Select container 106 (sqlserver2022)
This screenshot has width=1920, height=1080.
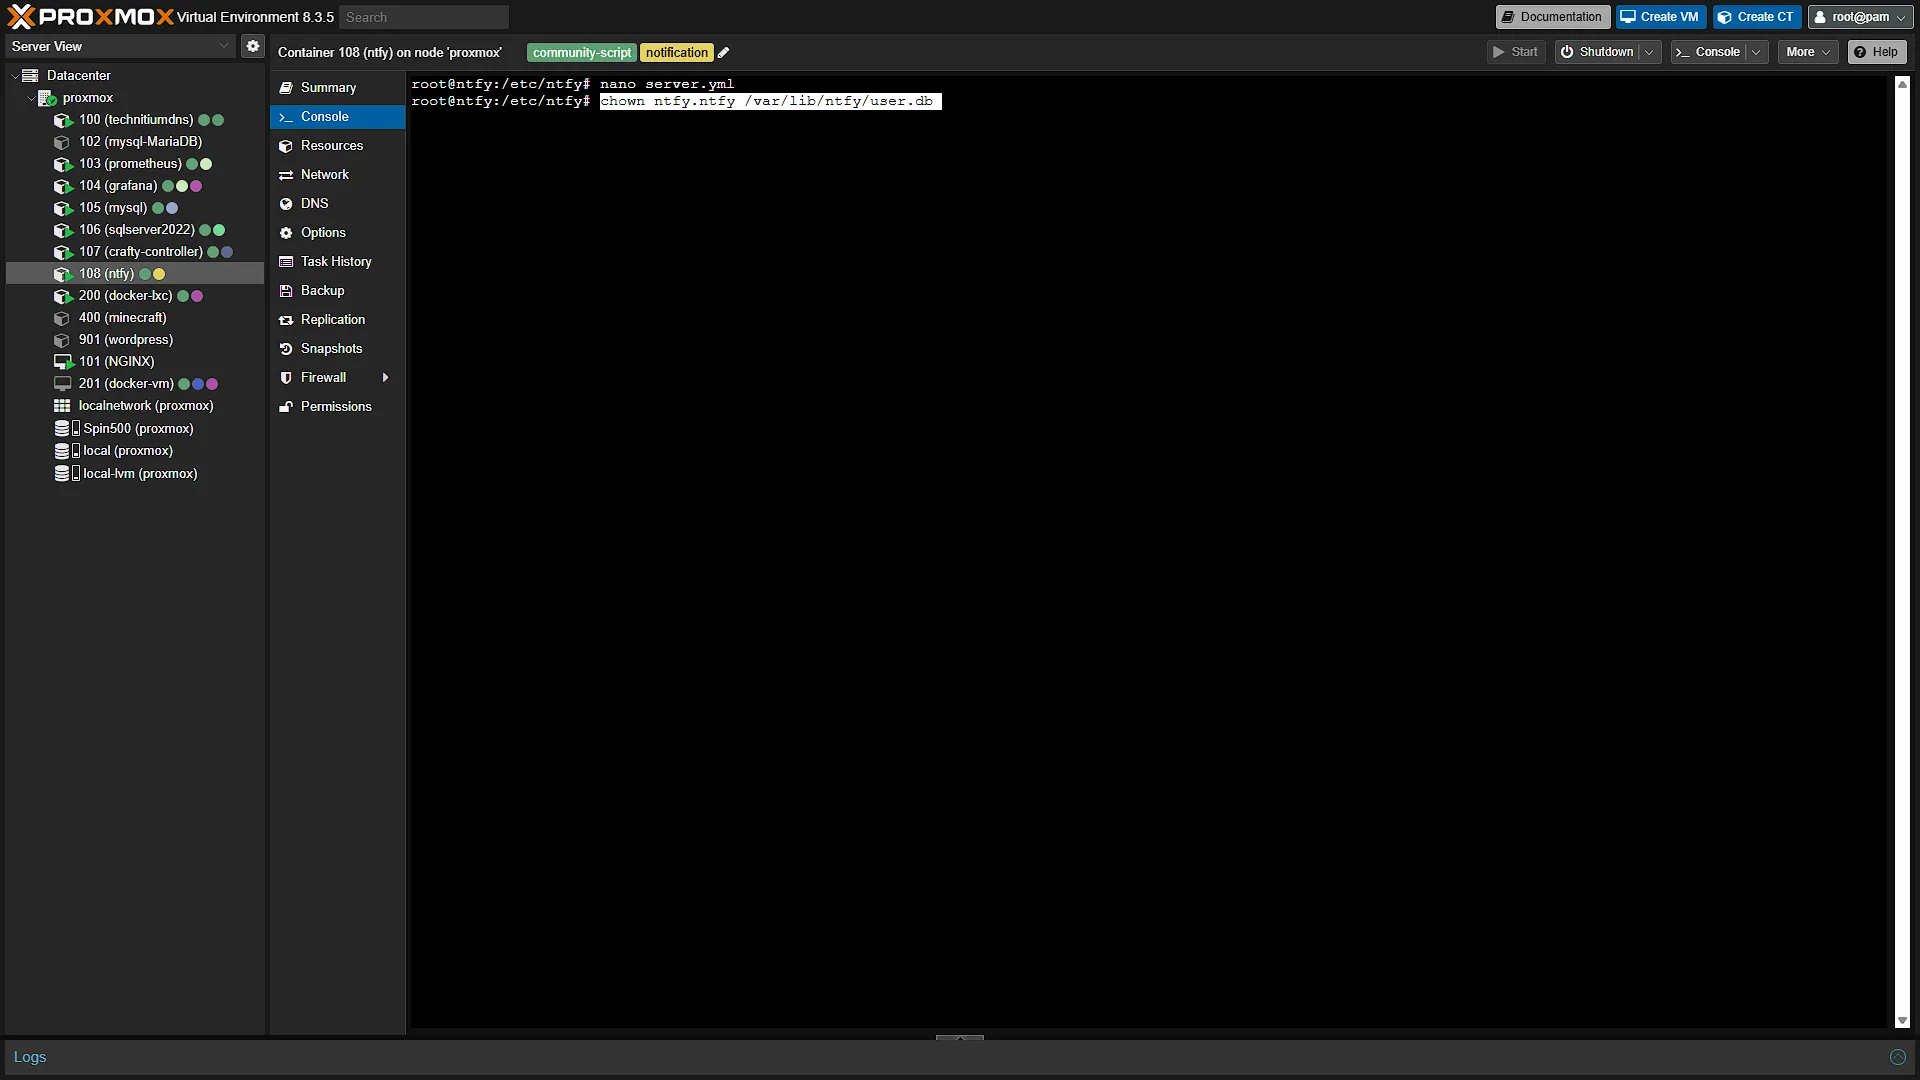[x=135, y=230]
